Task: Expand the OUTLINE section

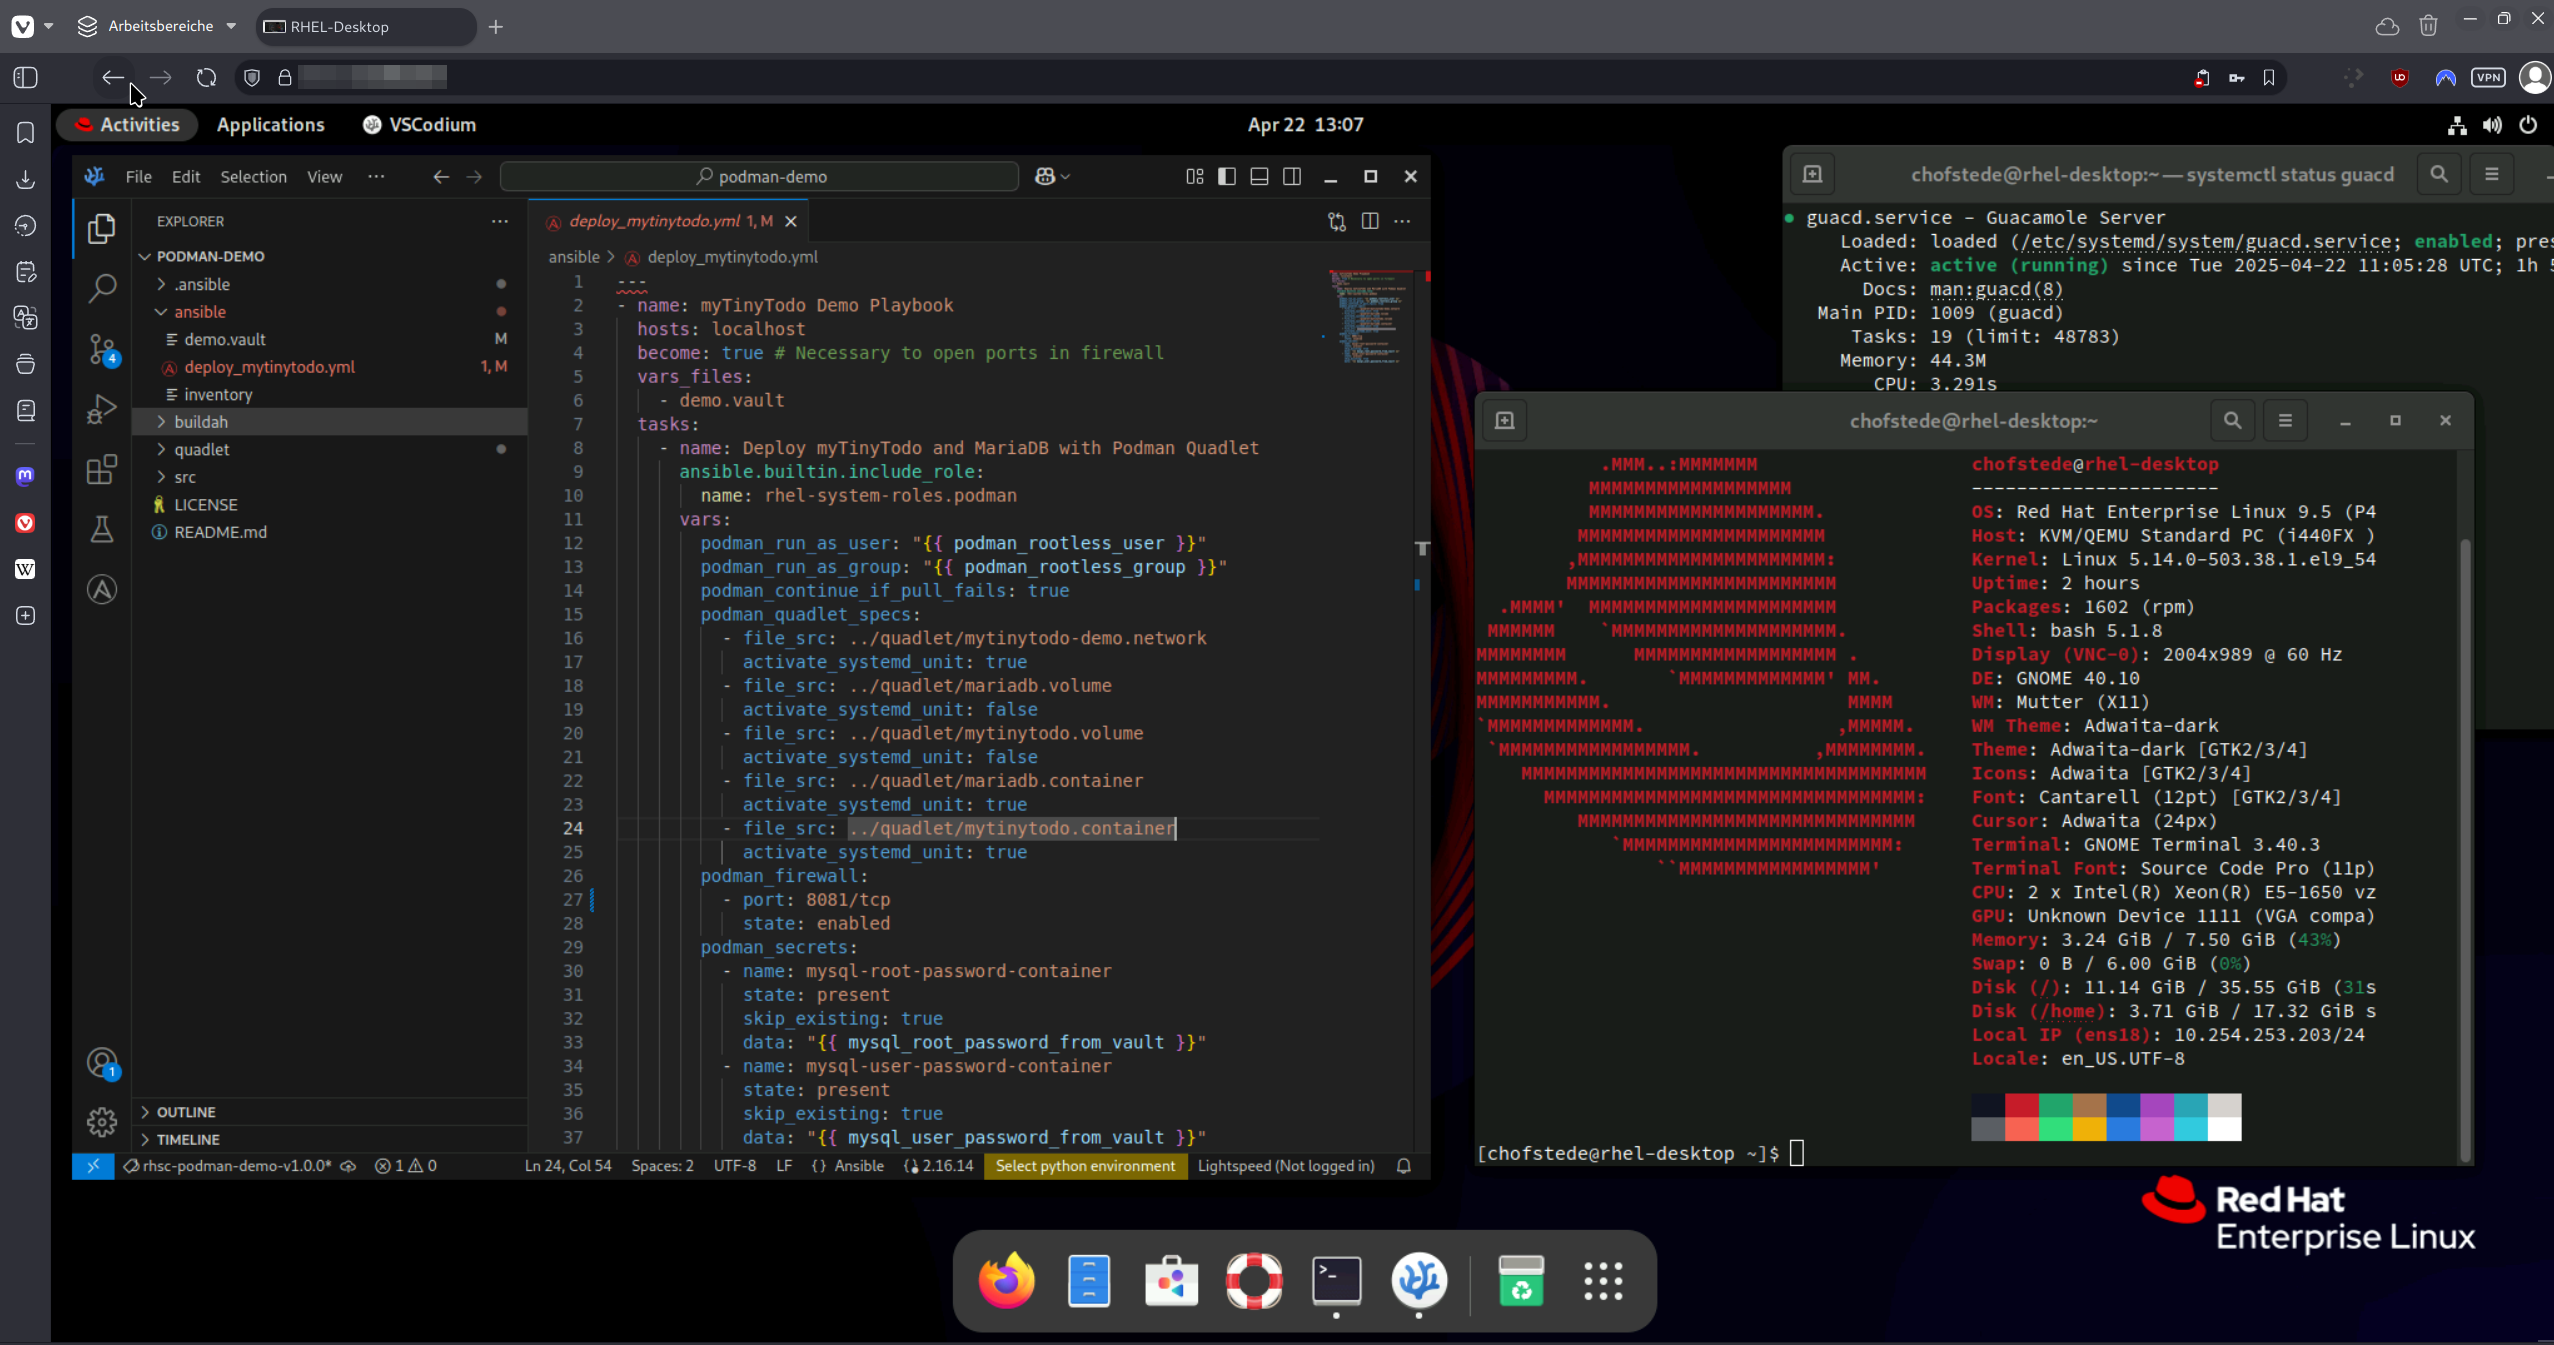Action: (186, 1112)
